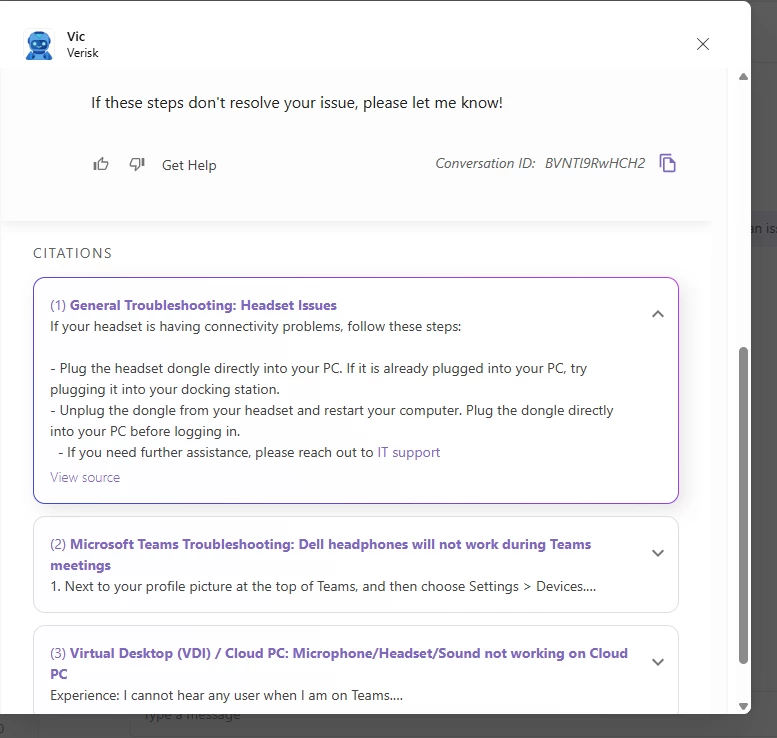Viewport: 777px width, 738px height.
Task: Copy the Conversation ID to clipboard
Action: pyautogui.click(x=667, y=163)
